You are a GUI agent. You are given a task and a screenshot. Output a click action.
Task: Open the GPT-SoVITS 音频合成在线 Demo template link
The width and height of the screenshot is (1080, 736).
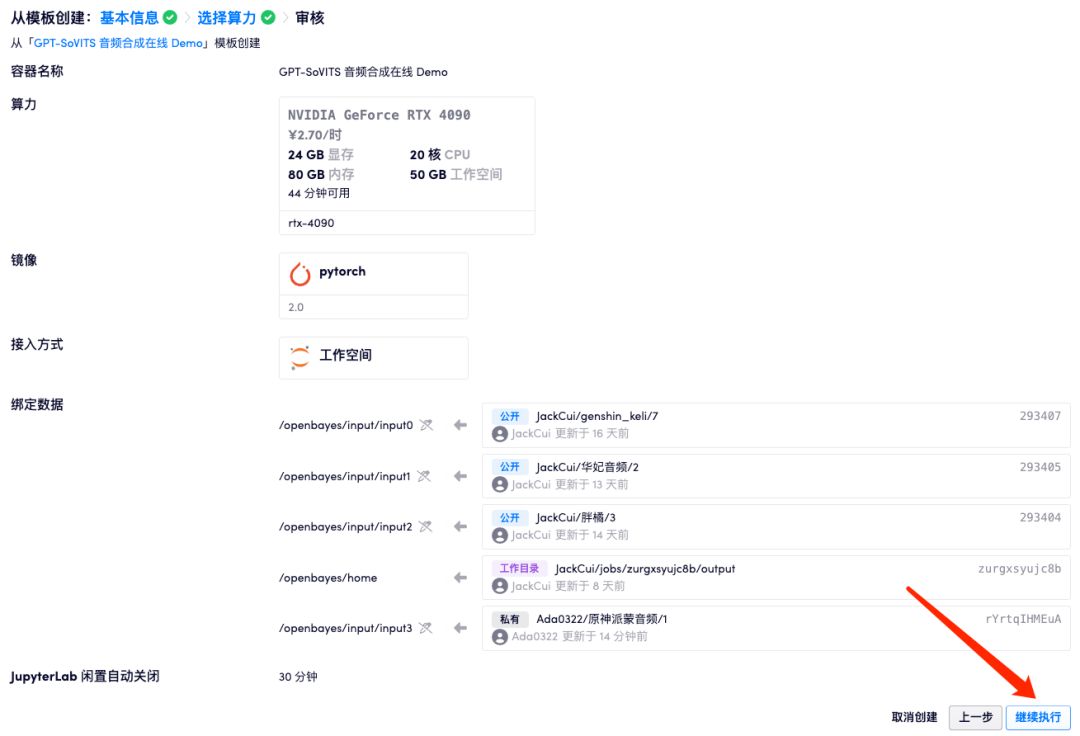(x=118, y=43)
